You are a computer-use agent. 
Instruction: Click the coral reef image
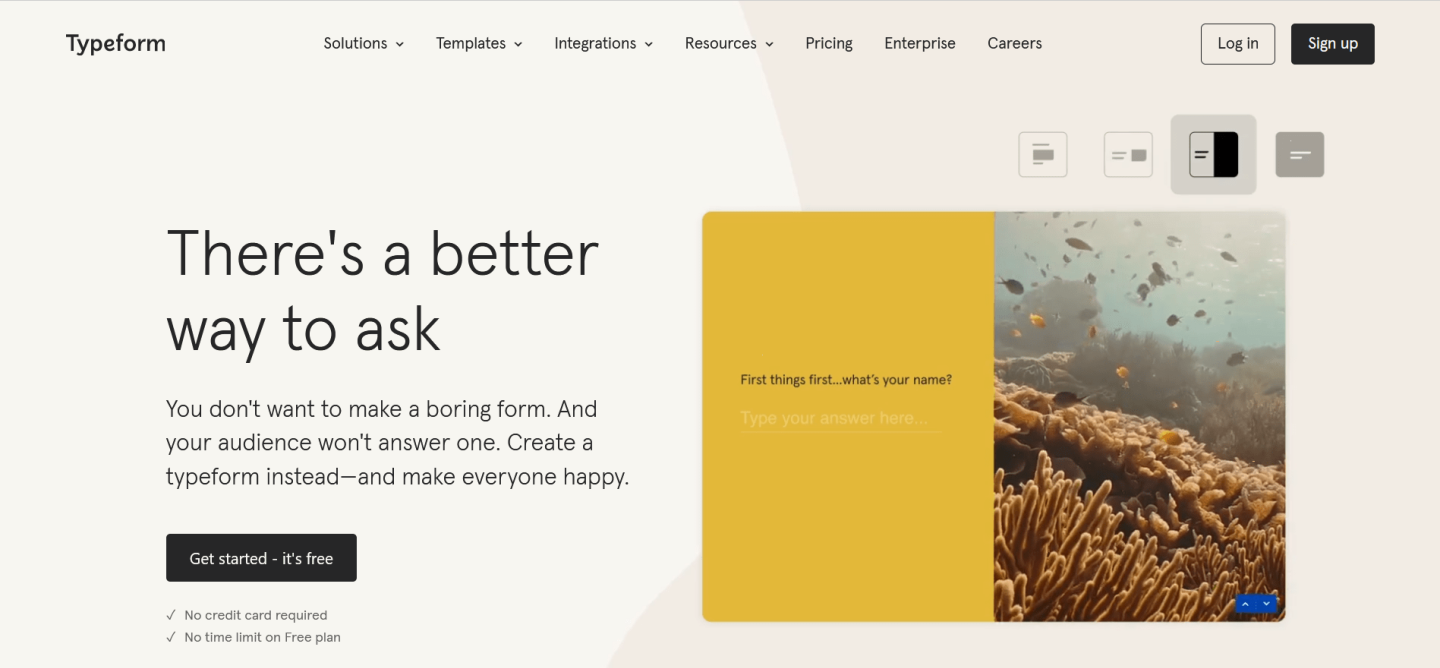[x=1139, y=450]
